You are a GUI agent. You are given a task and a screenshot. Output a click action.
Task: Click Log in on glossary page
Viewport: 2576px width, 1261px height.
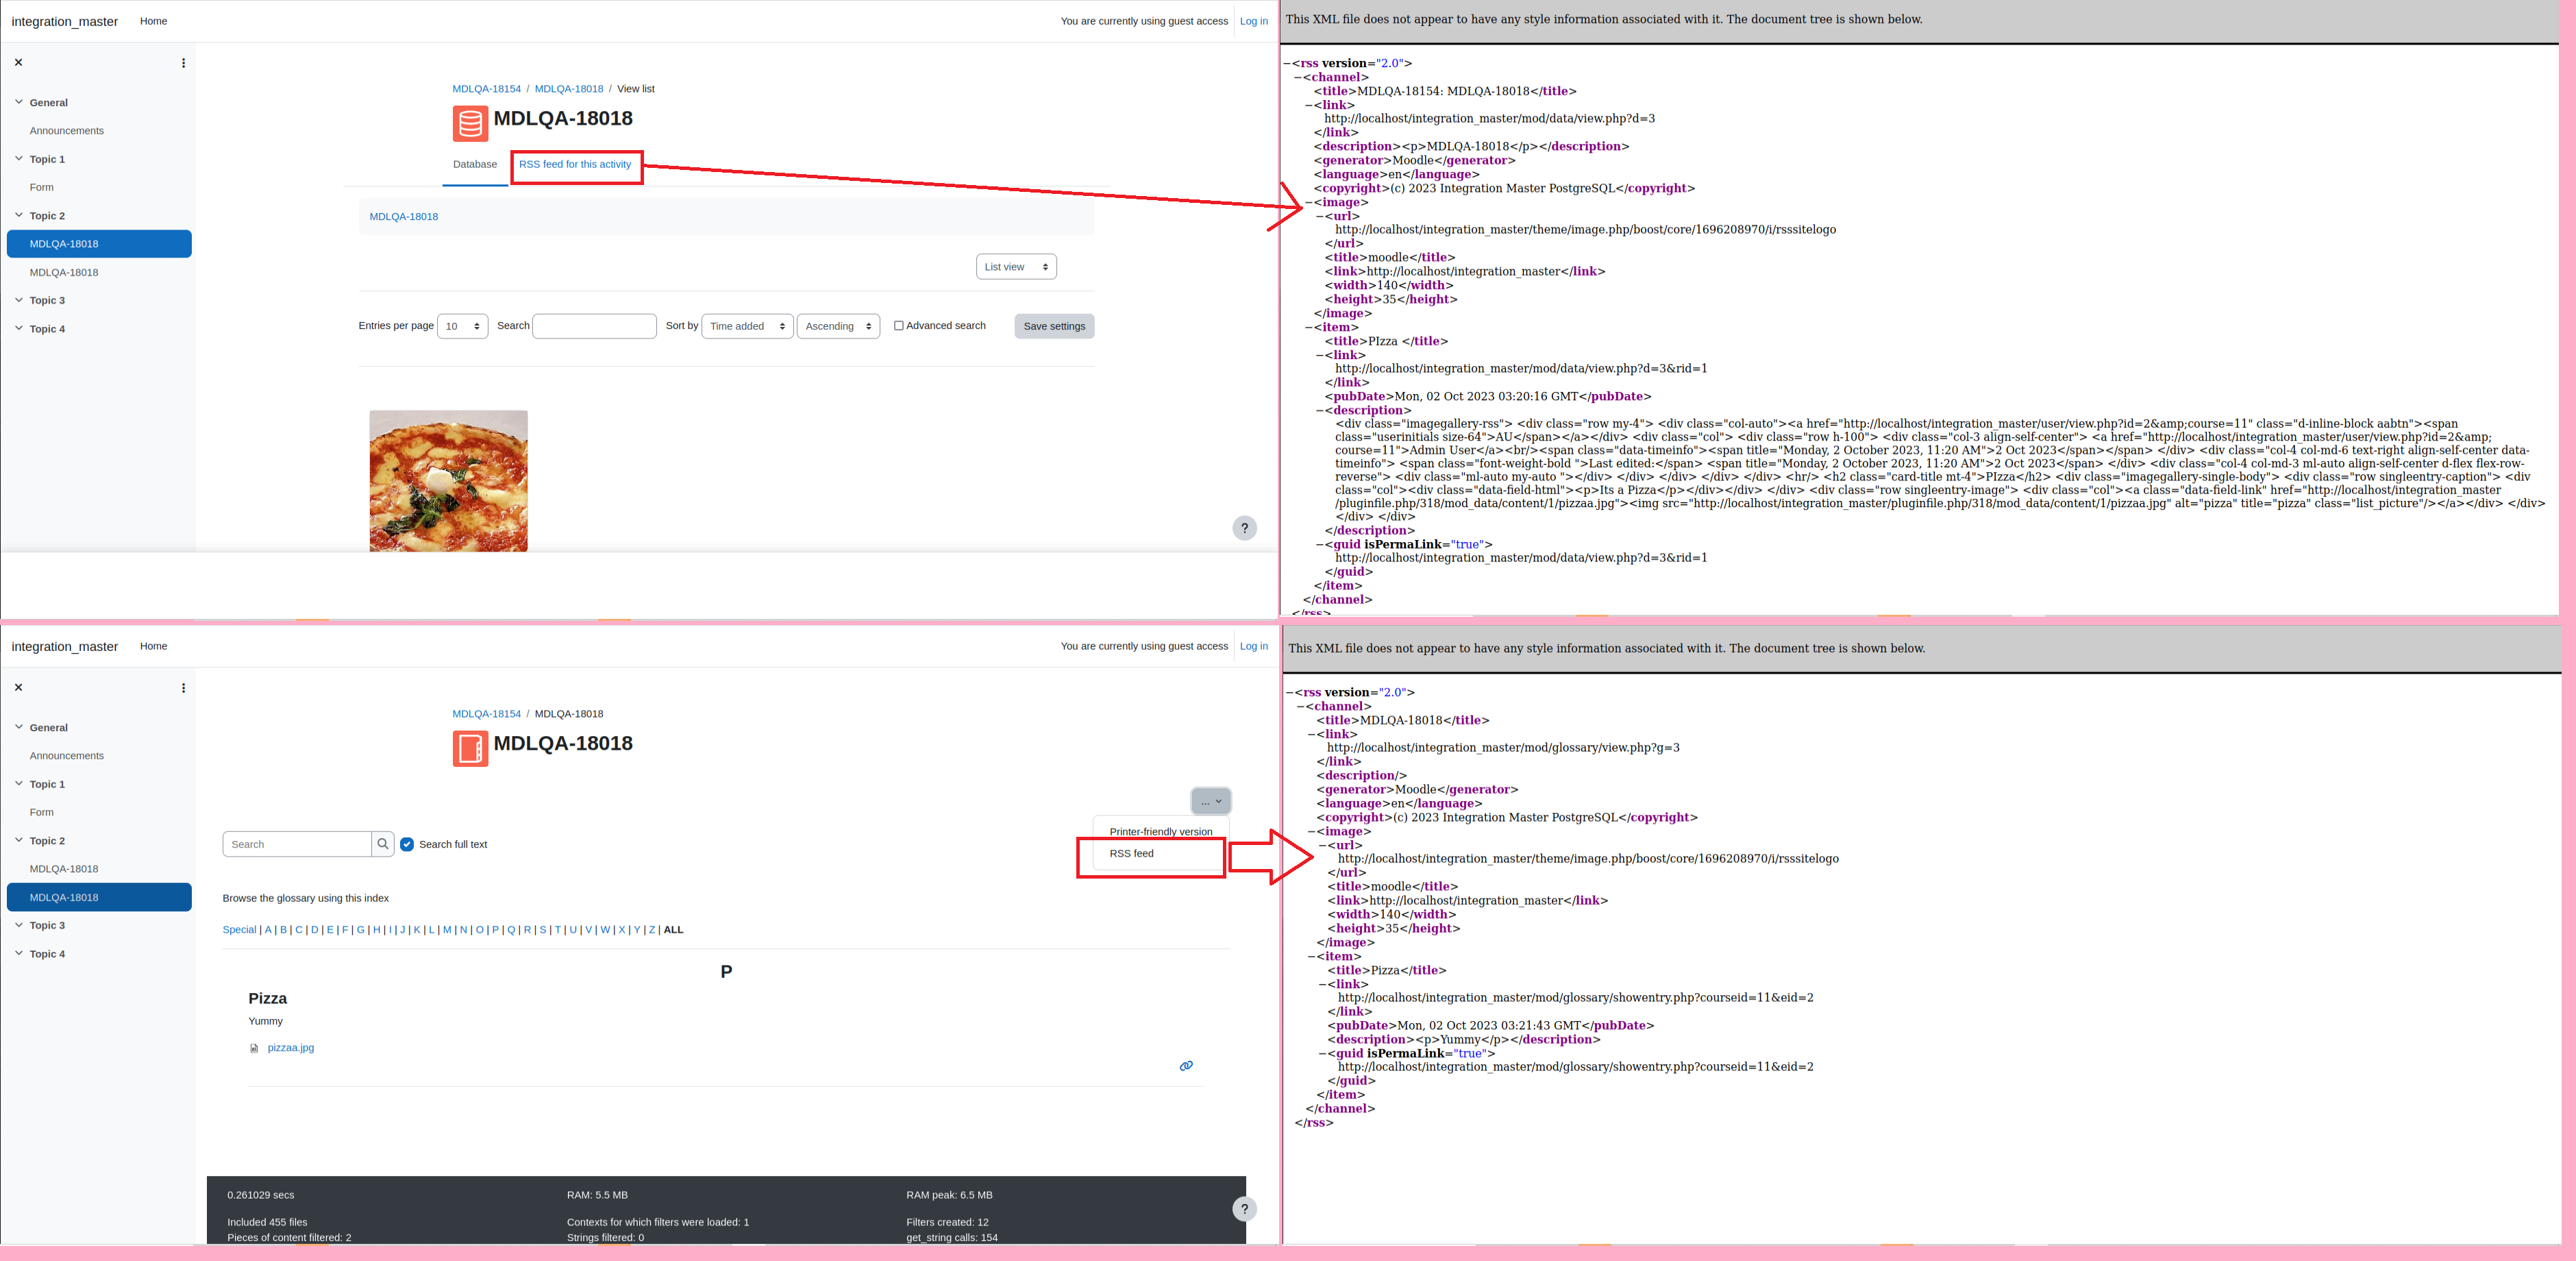[x=1253, y=646]
